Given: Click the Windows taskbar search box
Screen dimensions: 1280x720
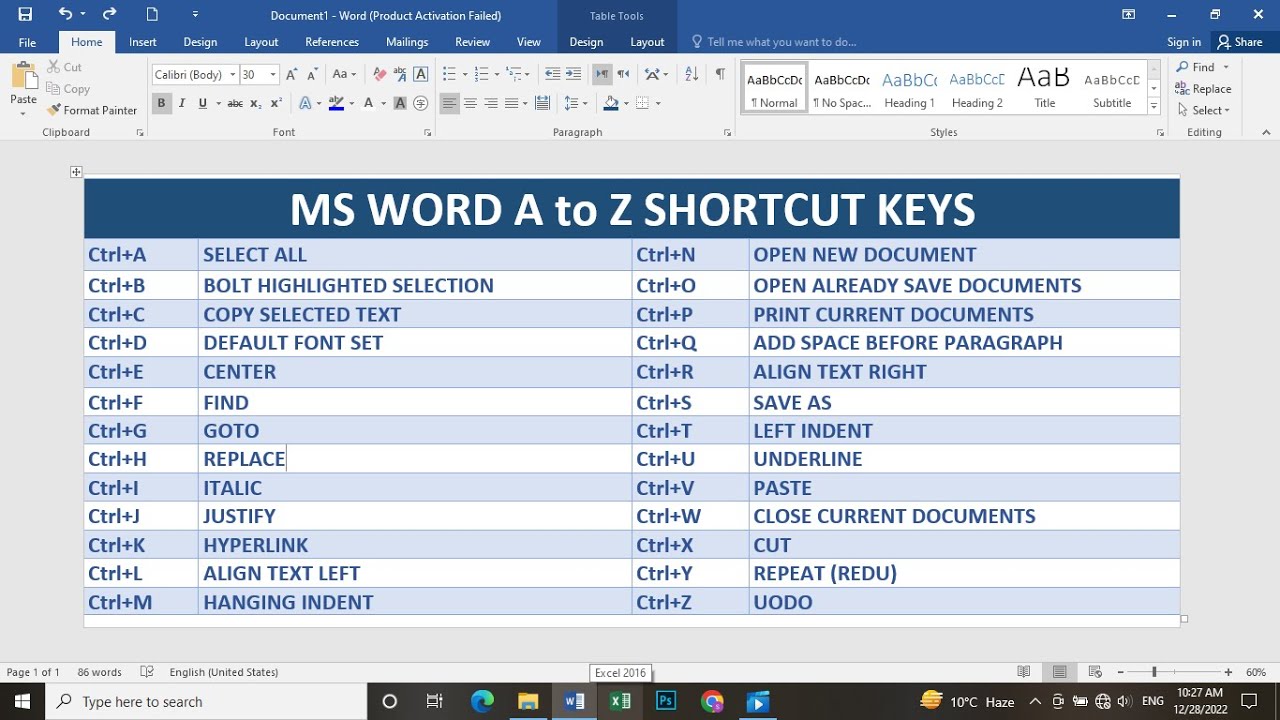Looking at the screenshot, I should click(207, 701).
